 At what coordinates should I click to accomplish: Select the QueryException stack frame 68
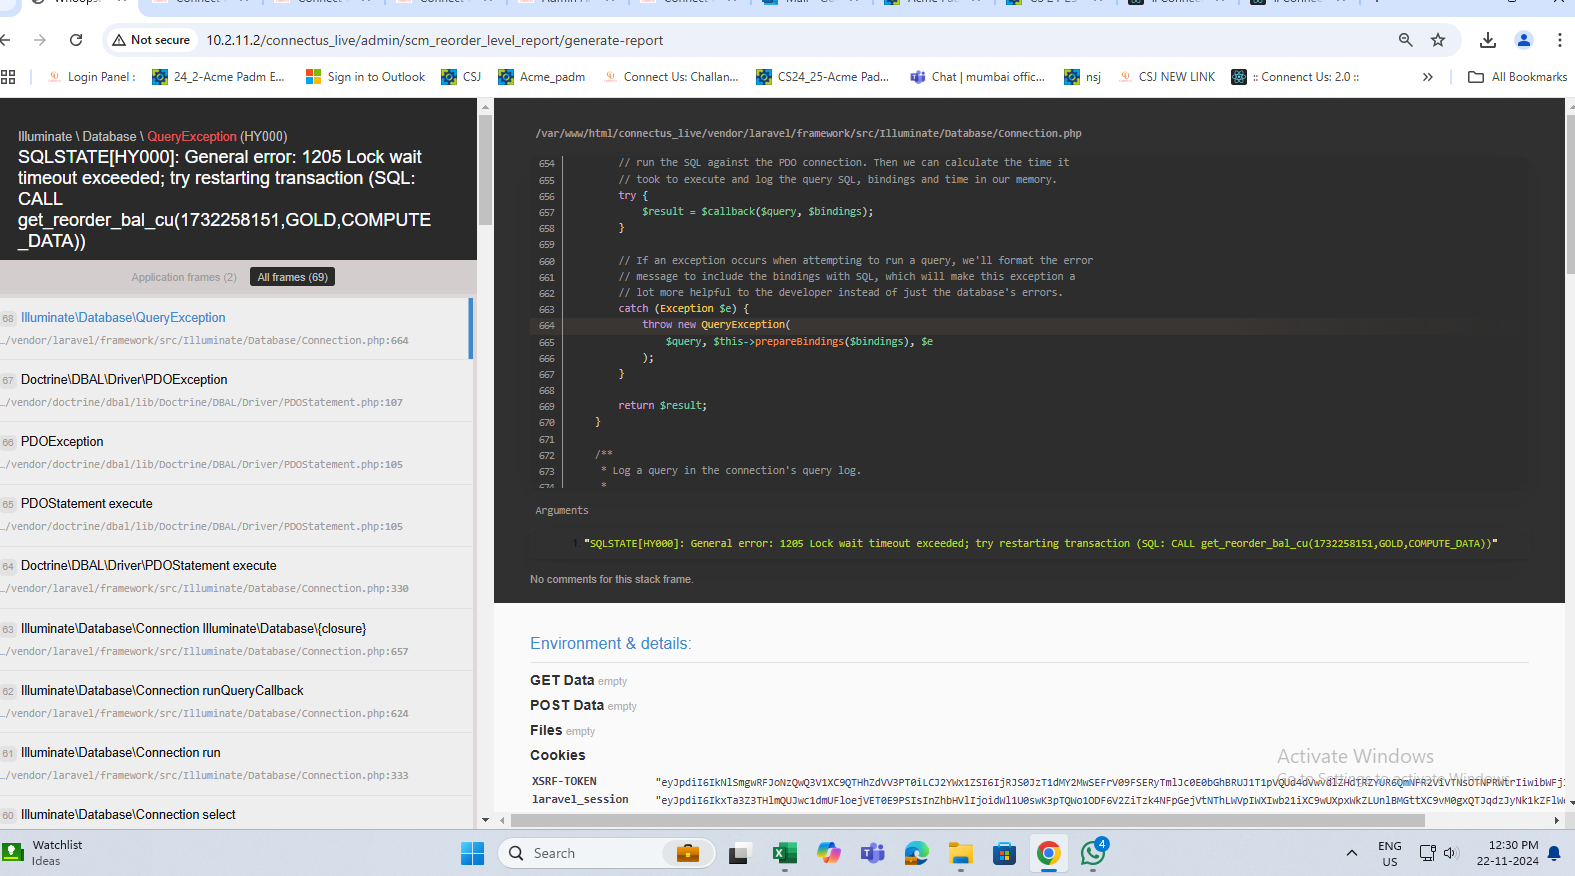[x=236, y=328]
